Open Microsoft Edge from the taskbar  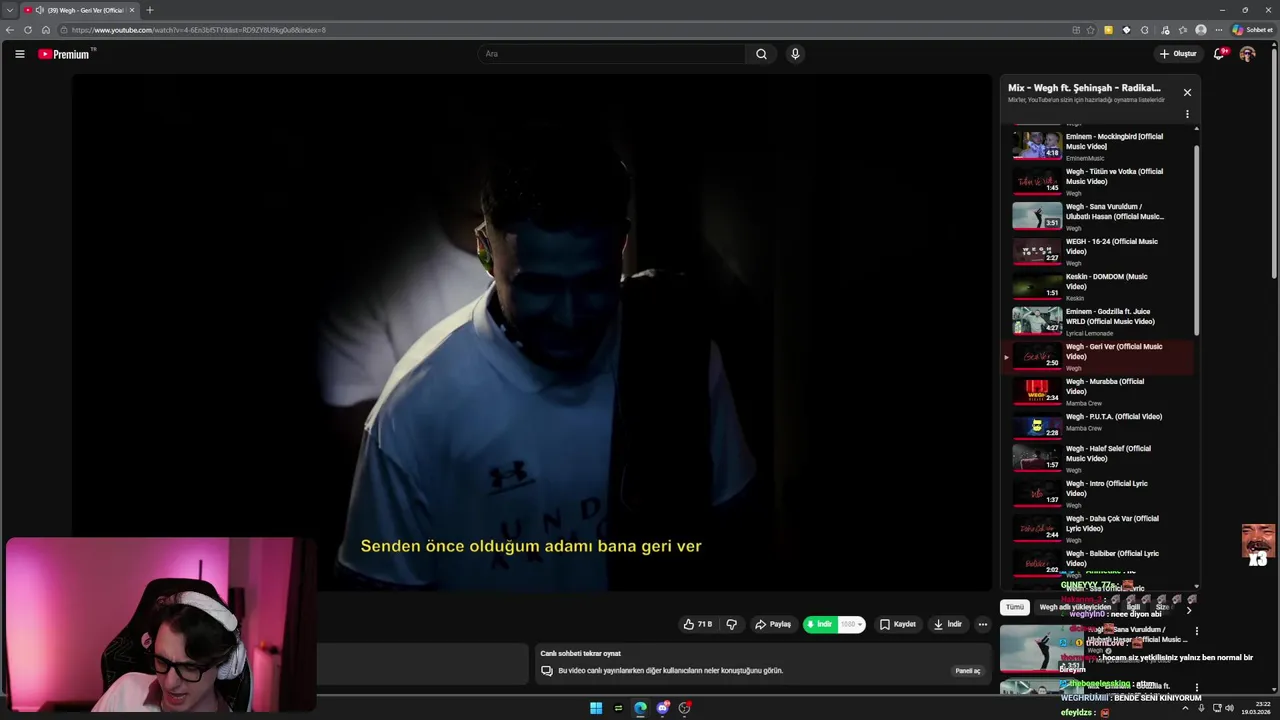point(640,708)
